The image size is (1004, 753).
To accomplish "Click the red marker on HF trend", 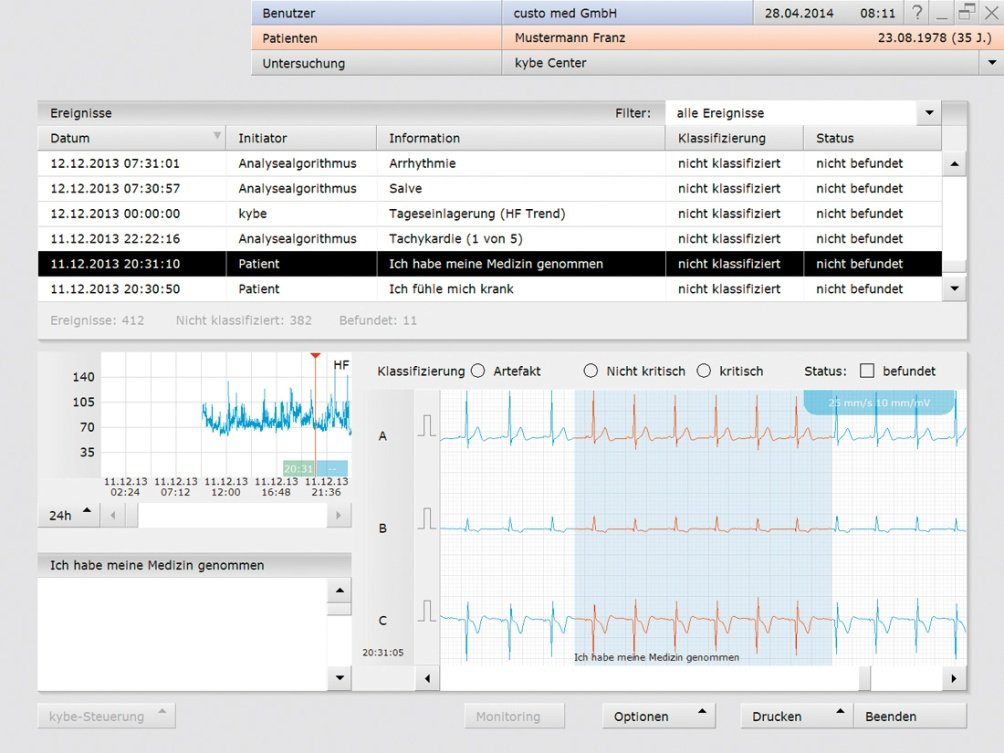I will [315, 356].
